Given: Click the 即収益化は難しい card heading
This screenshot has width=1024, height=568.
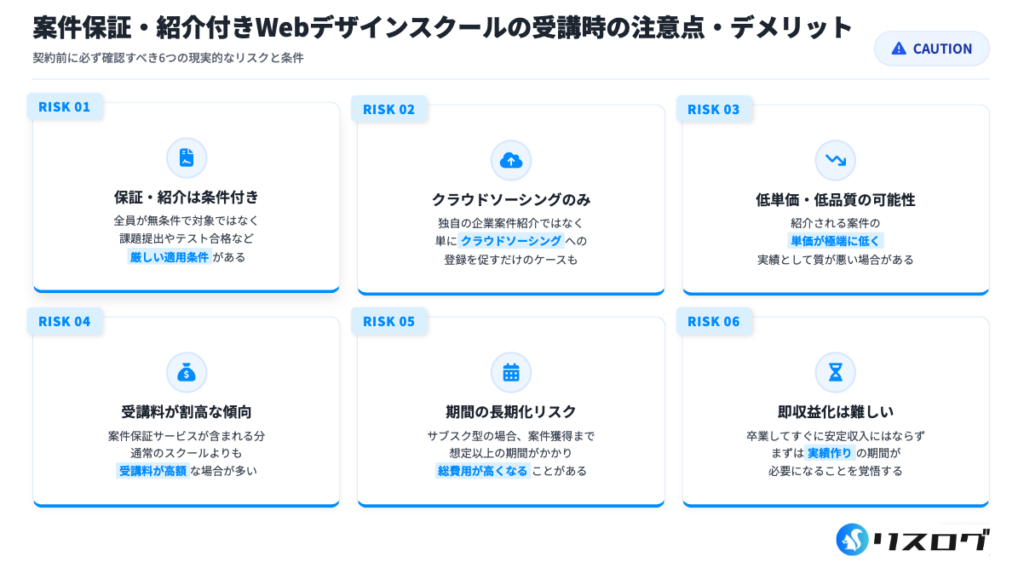Looking at the screenshot, I should pyautogui.click(x=835, y=412).
